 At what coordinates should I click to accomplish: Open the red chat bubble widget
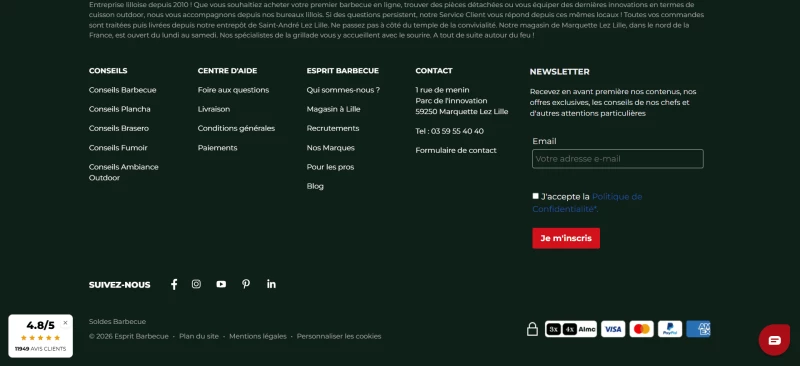click(774, 340)
